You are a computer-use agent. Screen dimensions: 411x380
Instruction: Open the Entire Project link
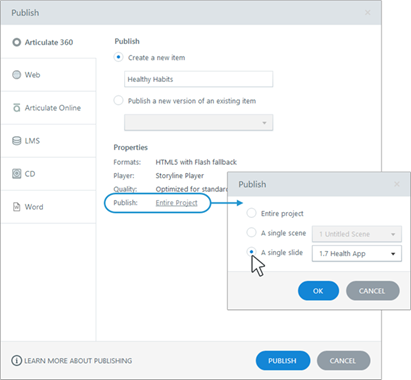pos(176,203)
